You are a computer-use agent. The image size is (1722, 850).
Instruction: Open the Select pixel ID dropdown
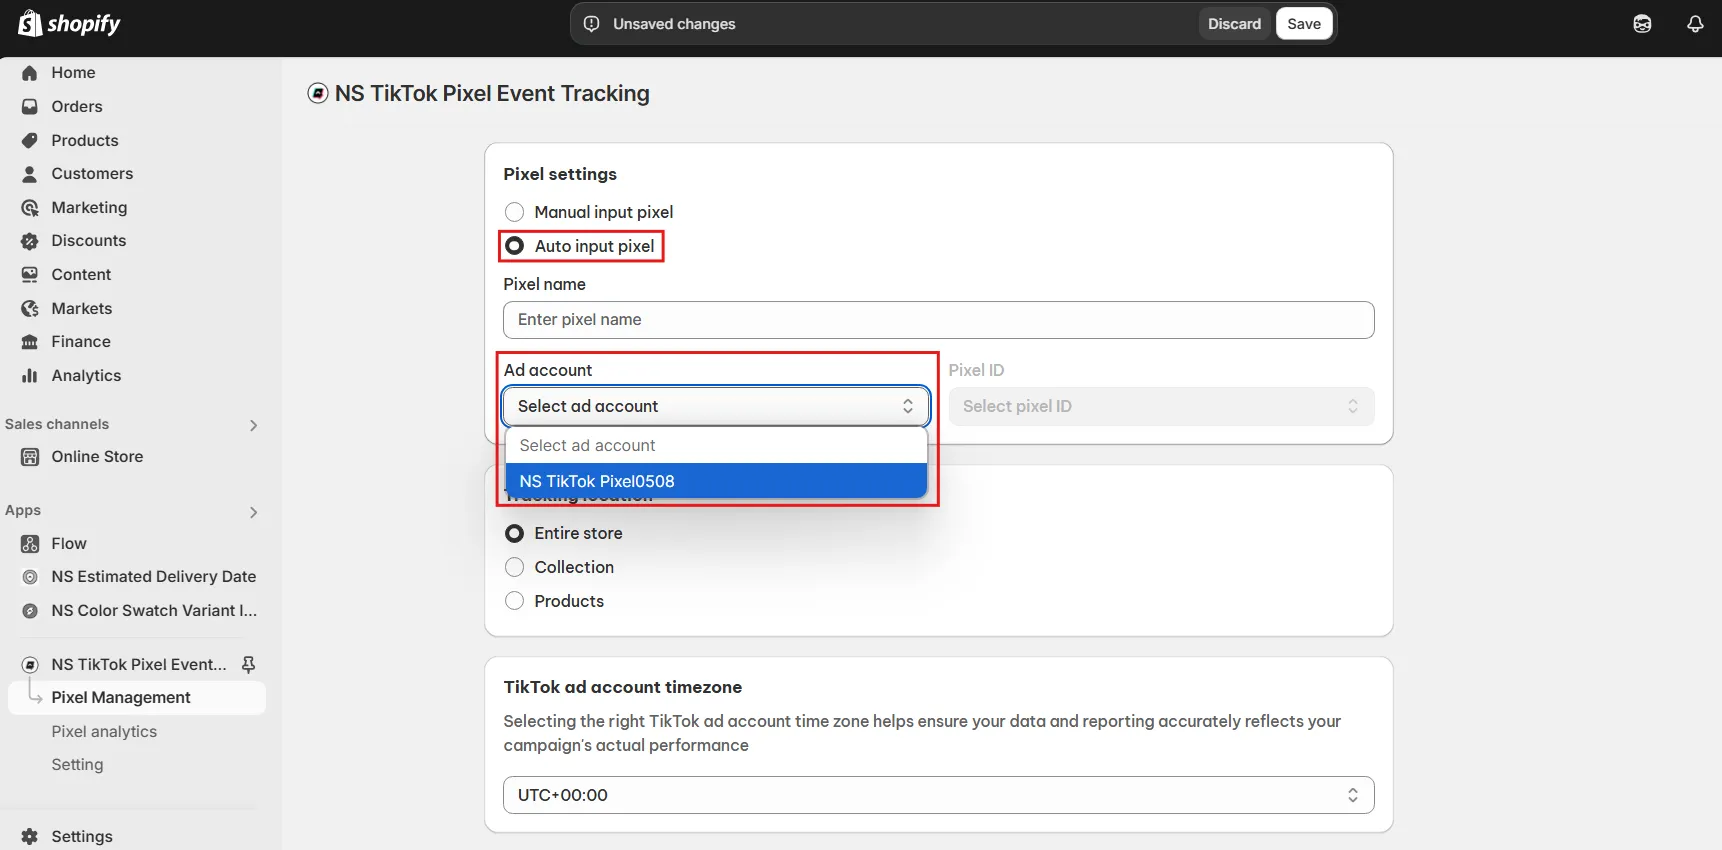(x=1161, y=406)
